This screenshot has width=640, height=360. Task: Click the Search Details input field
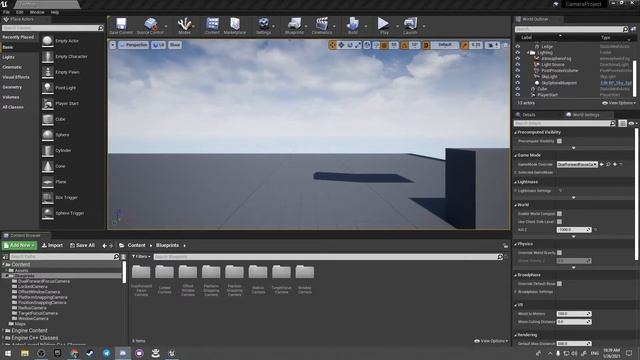(564, 123)
